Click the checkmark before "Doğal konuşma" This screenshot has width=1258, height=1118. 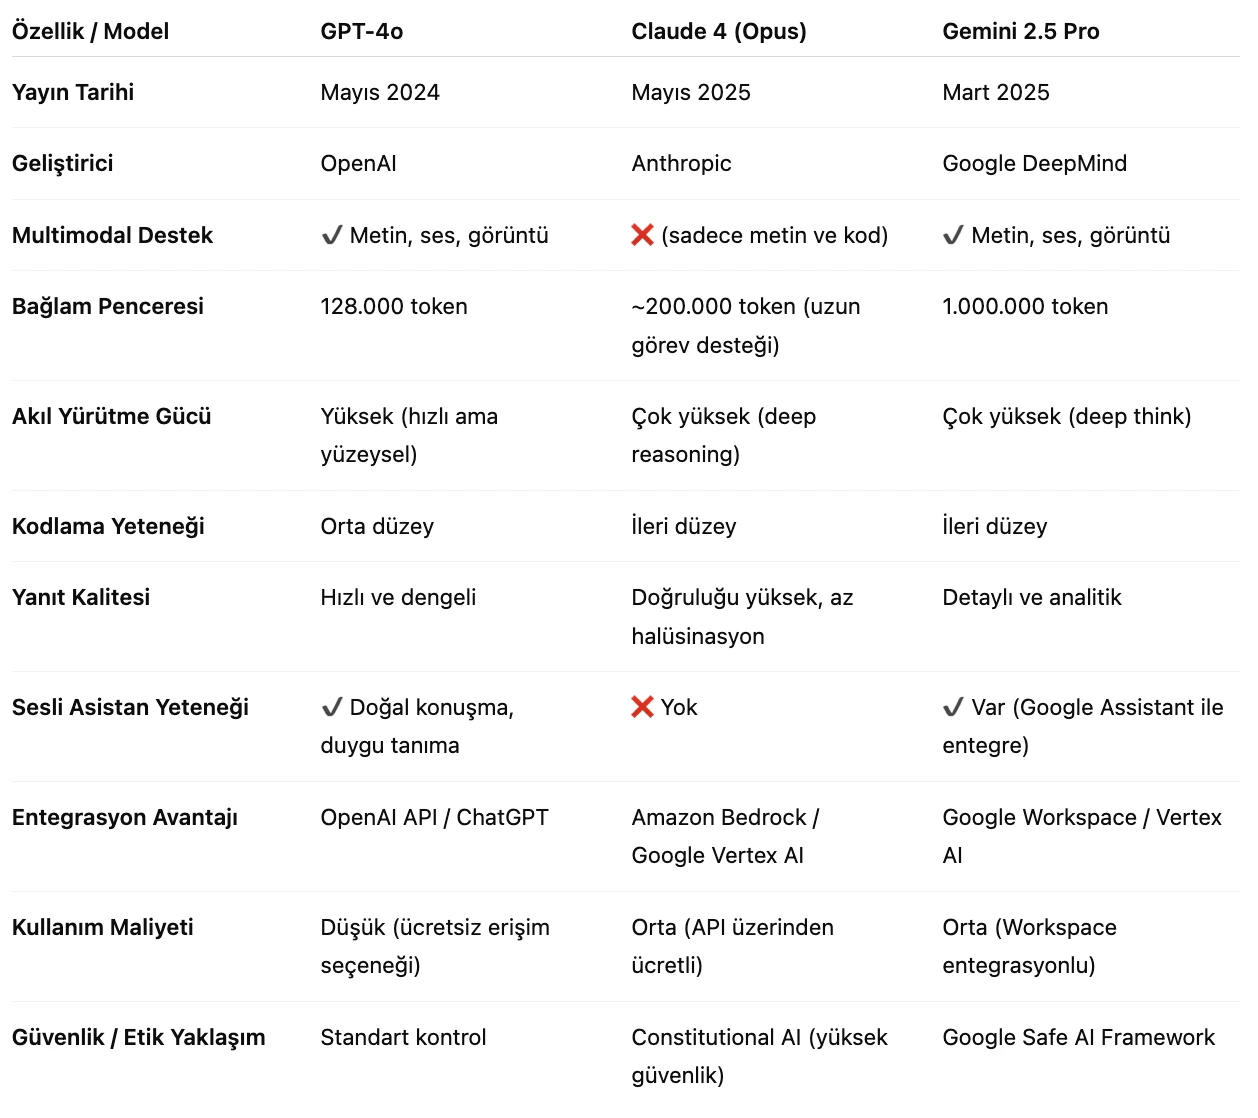[x=332, y=708]
